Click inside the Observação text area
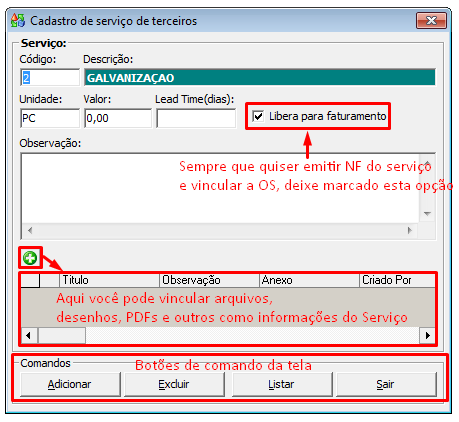This screenshot has height=422, width=459. tap(220, 188)
